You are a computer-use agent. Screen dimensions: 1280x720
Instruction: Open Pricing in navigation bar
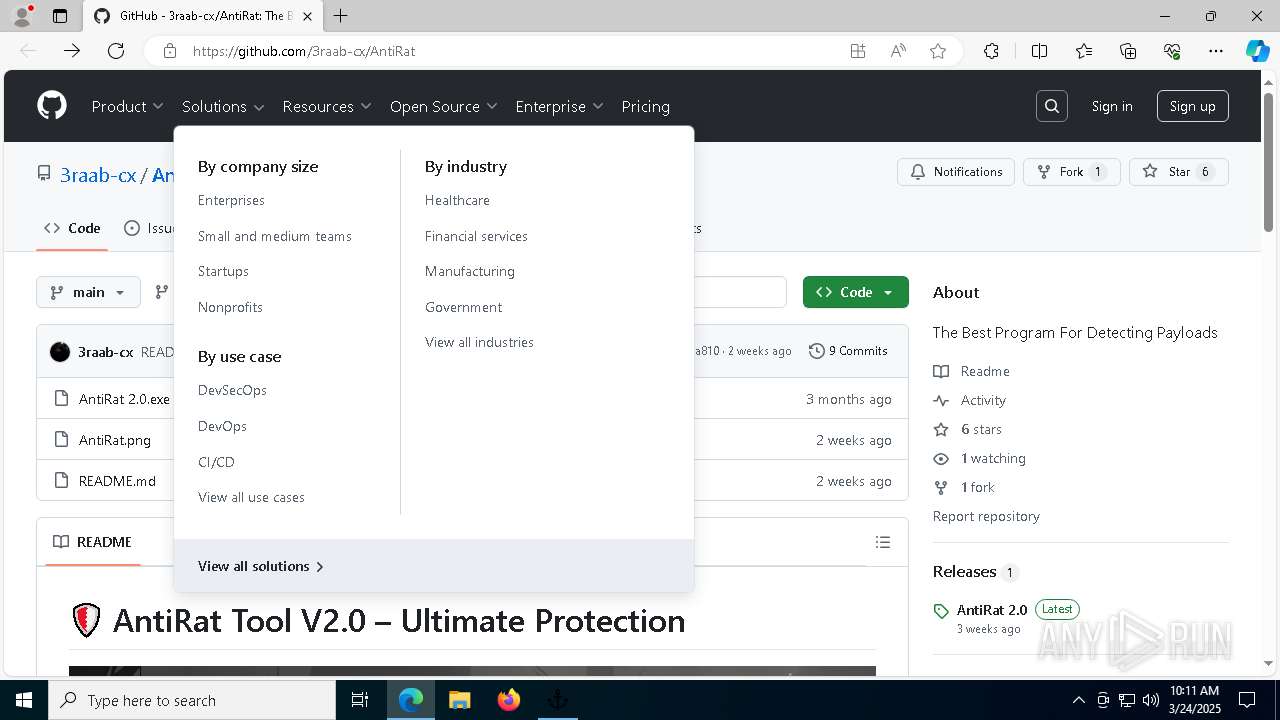pyautogui.click(x=645, y=106)
